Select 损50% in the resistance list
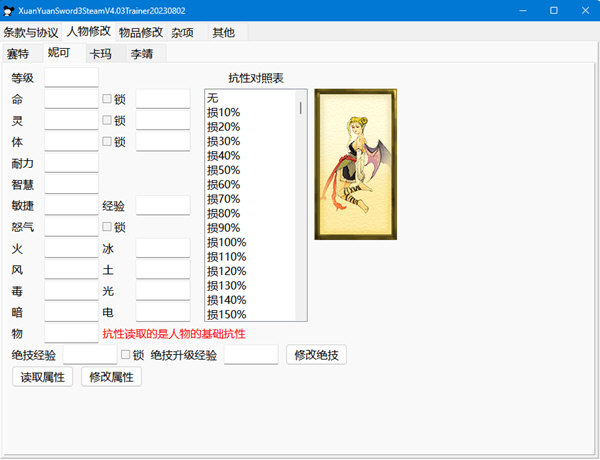The image size is (600, 460). (x=250, y=170)
